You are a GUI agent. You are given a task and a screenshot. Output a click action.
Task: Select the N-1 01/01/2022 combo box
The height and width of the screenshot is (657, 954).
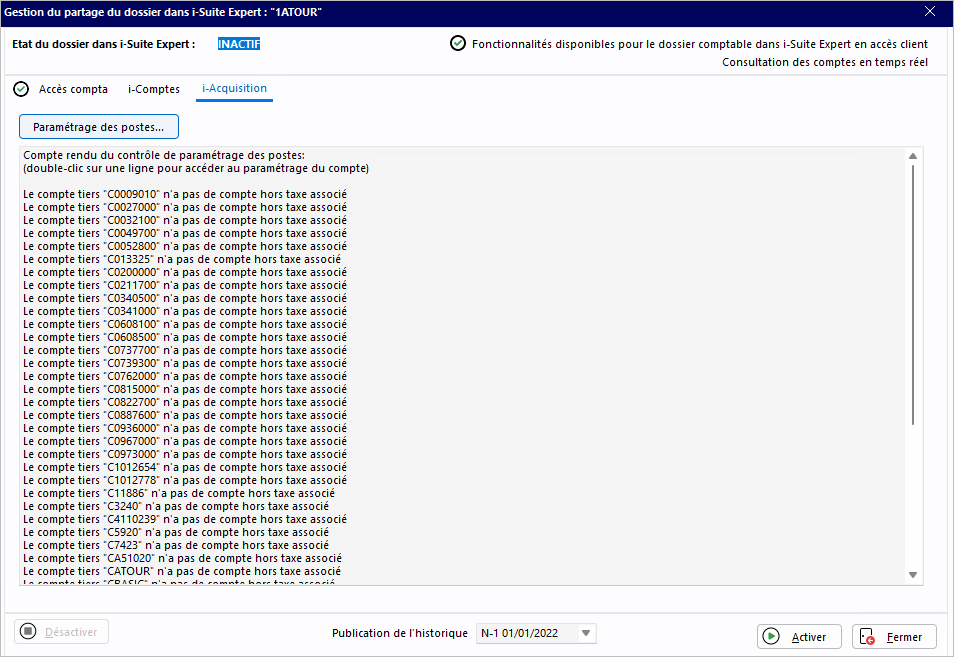pos(535,633)
